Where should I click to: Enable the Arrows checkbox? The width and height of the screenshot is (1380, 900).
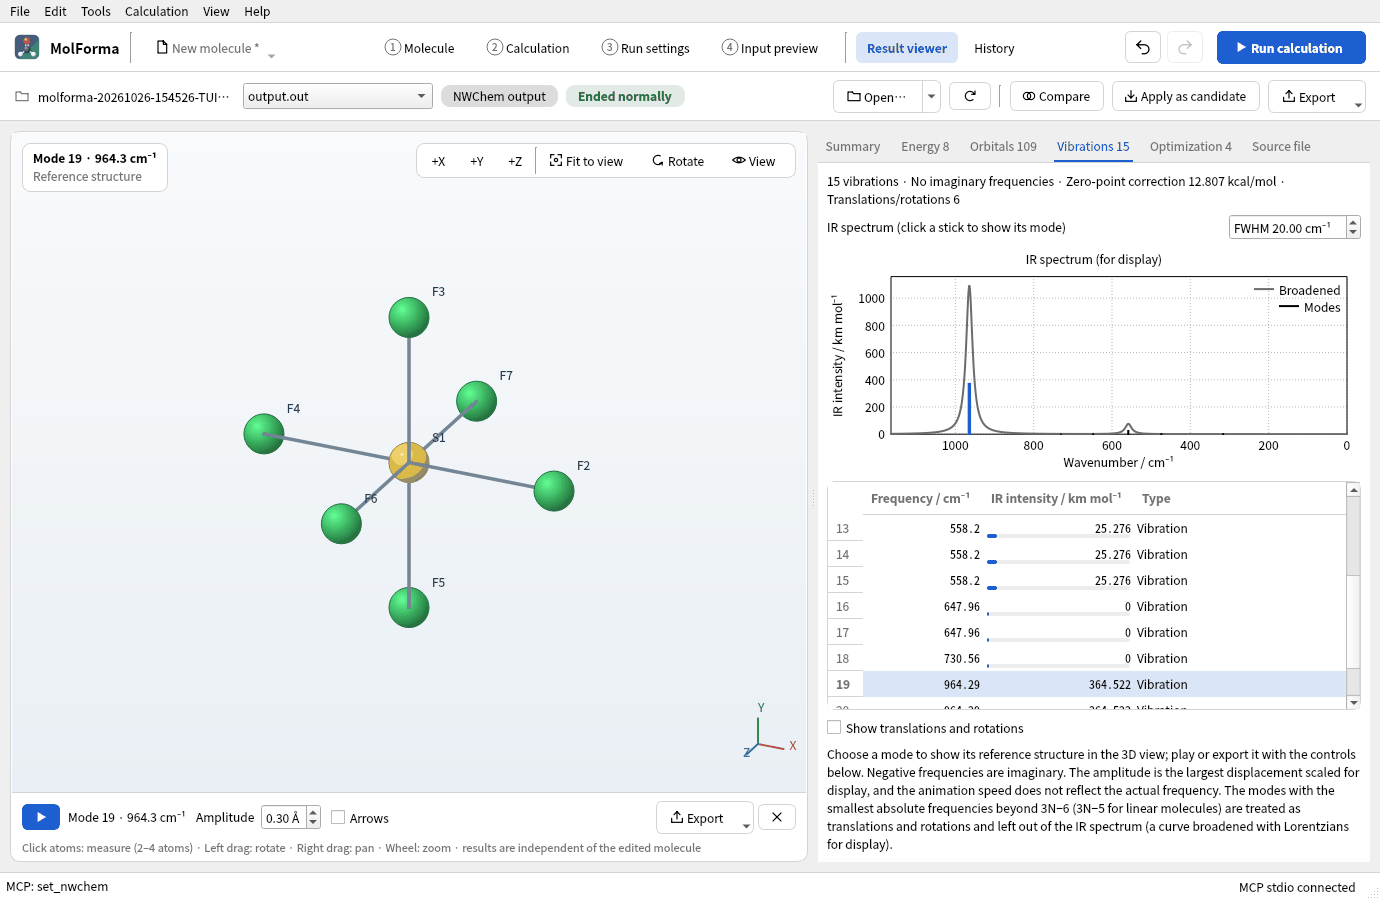(338, 817)
